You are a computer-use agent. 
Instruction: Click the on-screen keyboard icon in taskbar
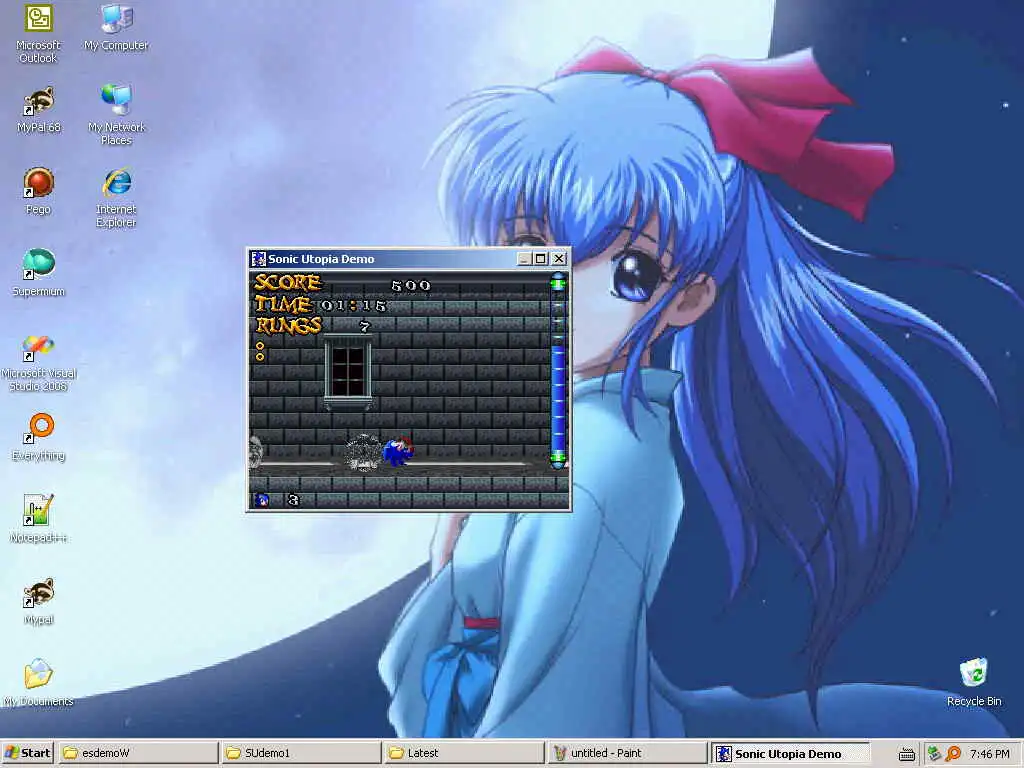tap(906, 754)
